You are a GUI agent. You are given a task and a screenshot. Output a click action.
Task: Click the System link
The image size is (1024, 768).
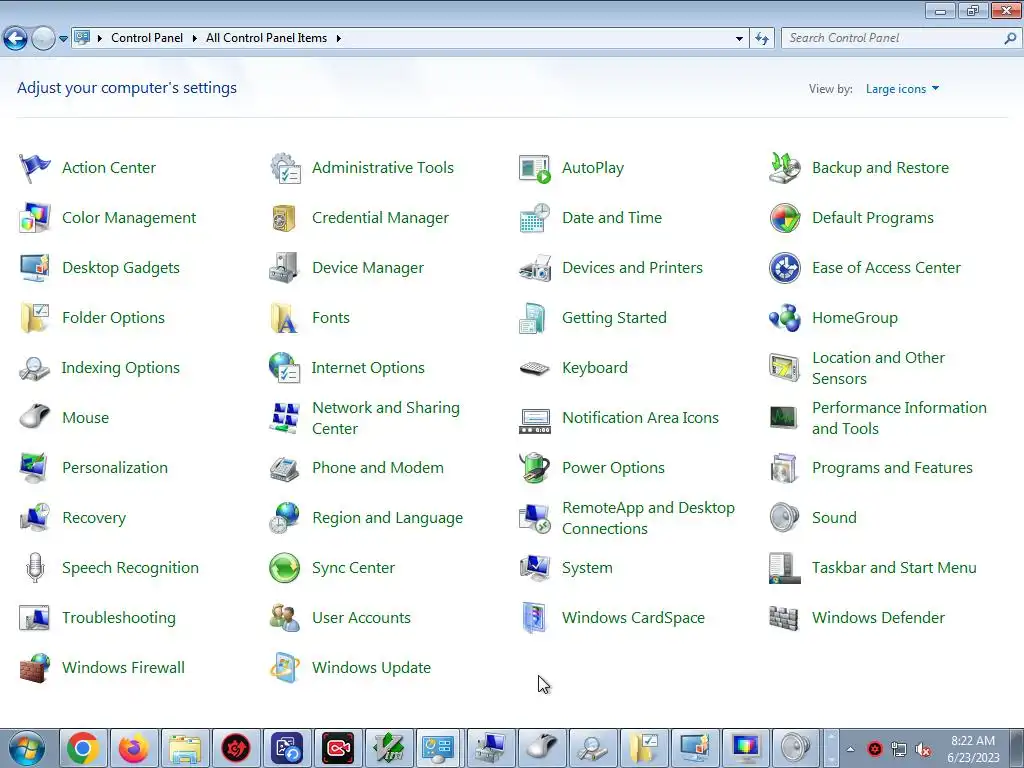588,568
